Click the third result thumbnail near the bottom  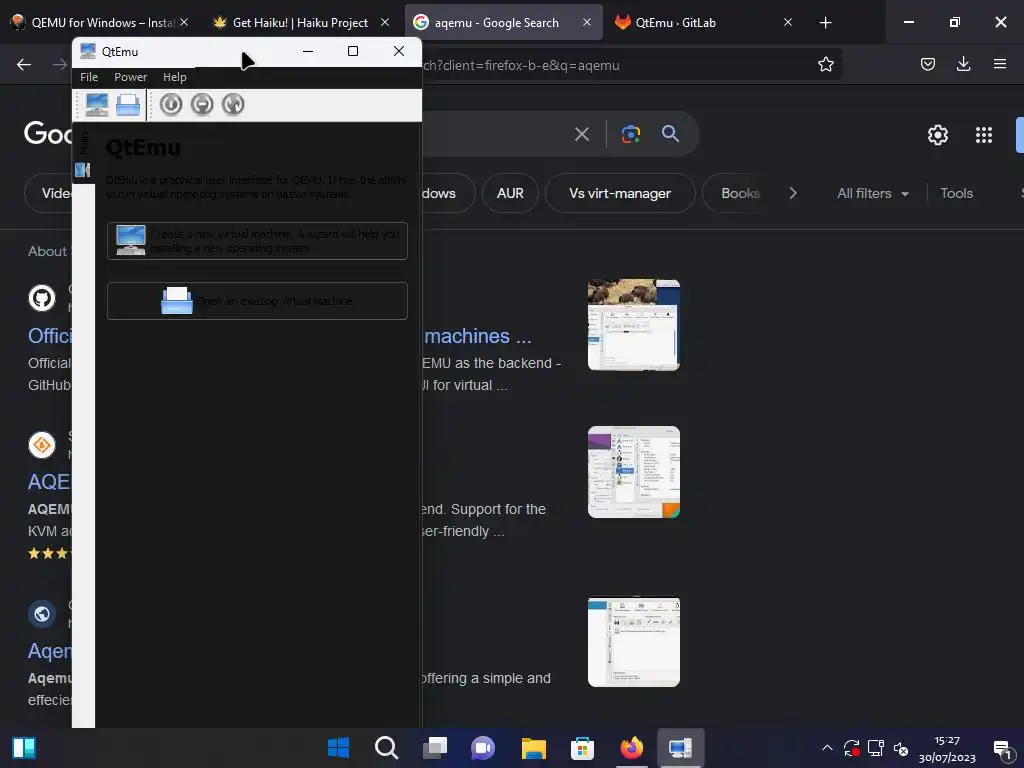[633, 641]
